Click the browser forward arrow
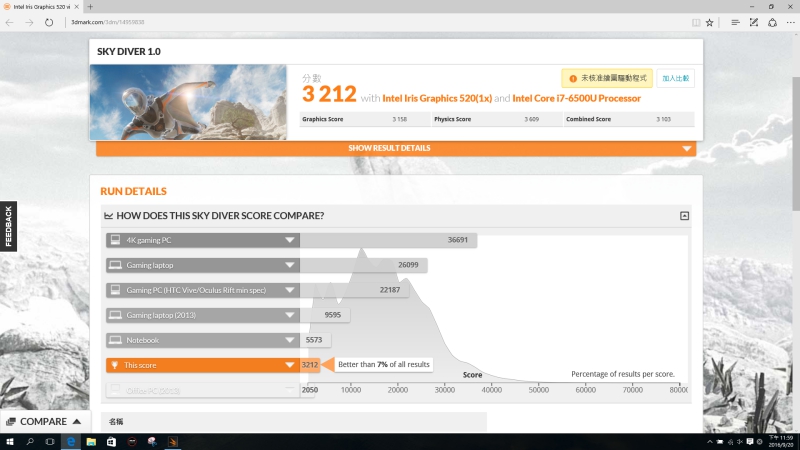800x450 pixels. [29, 22]
